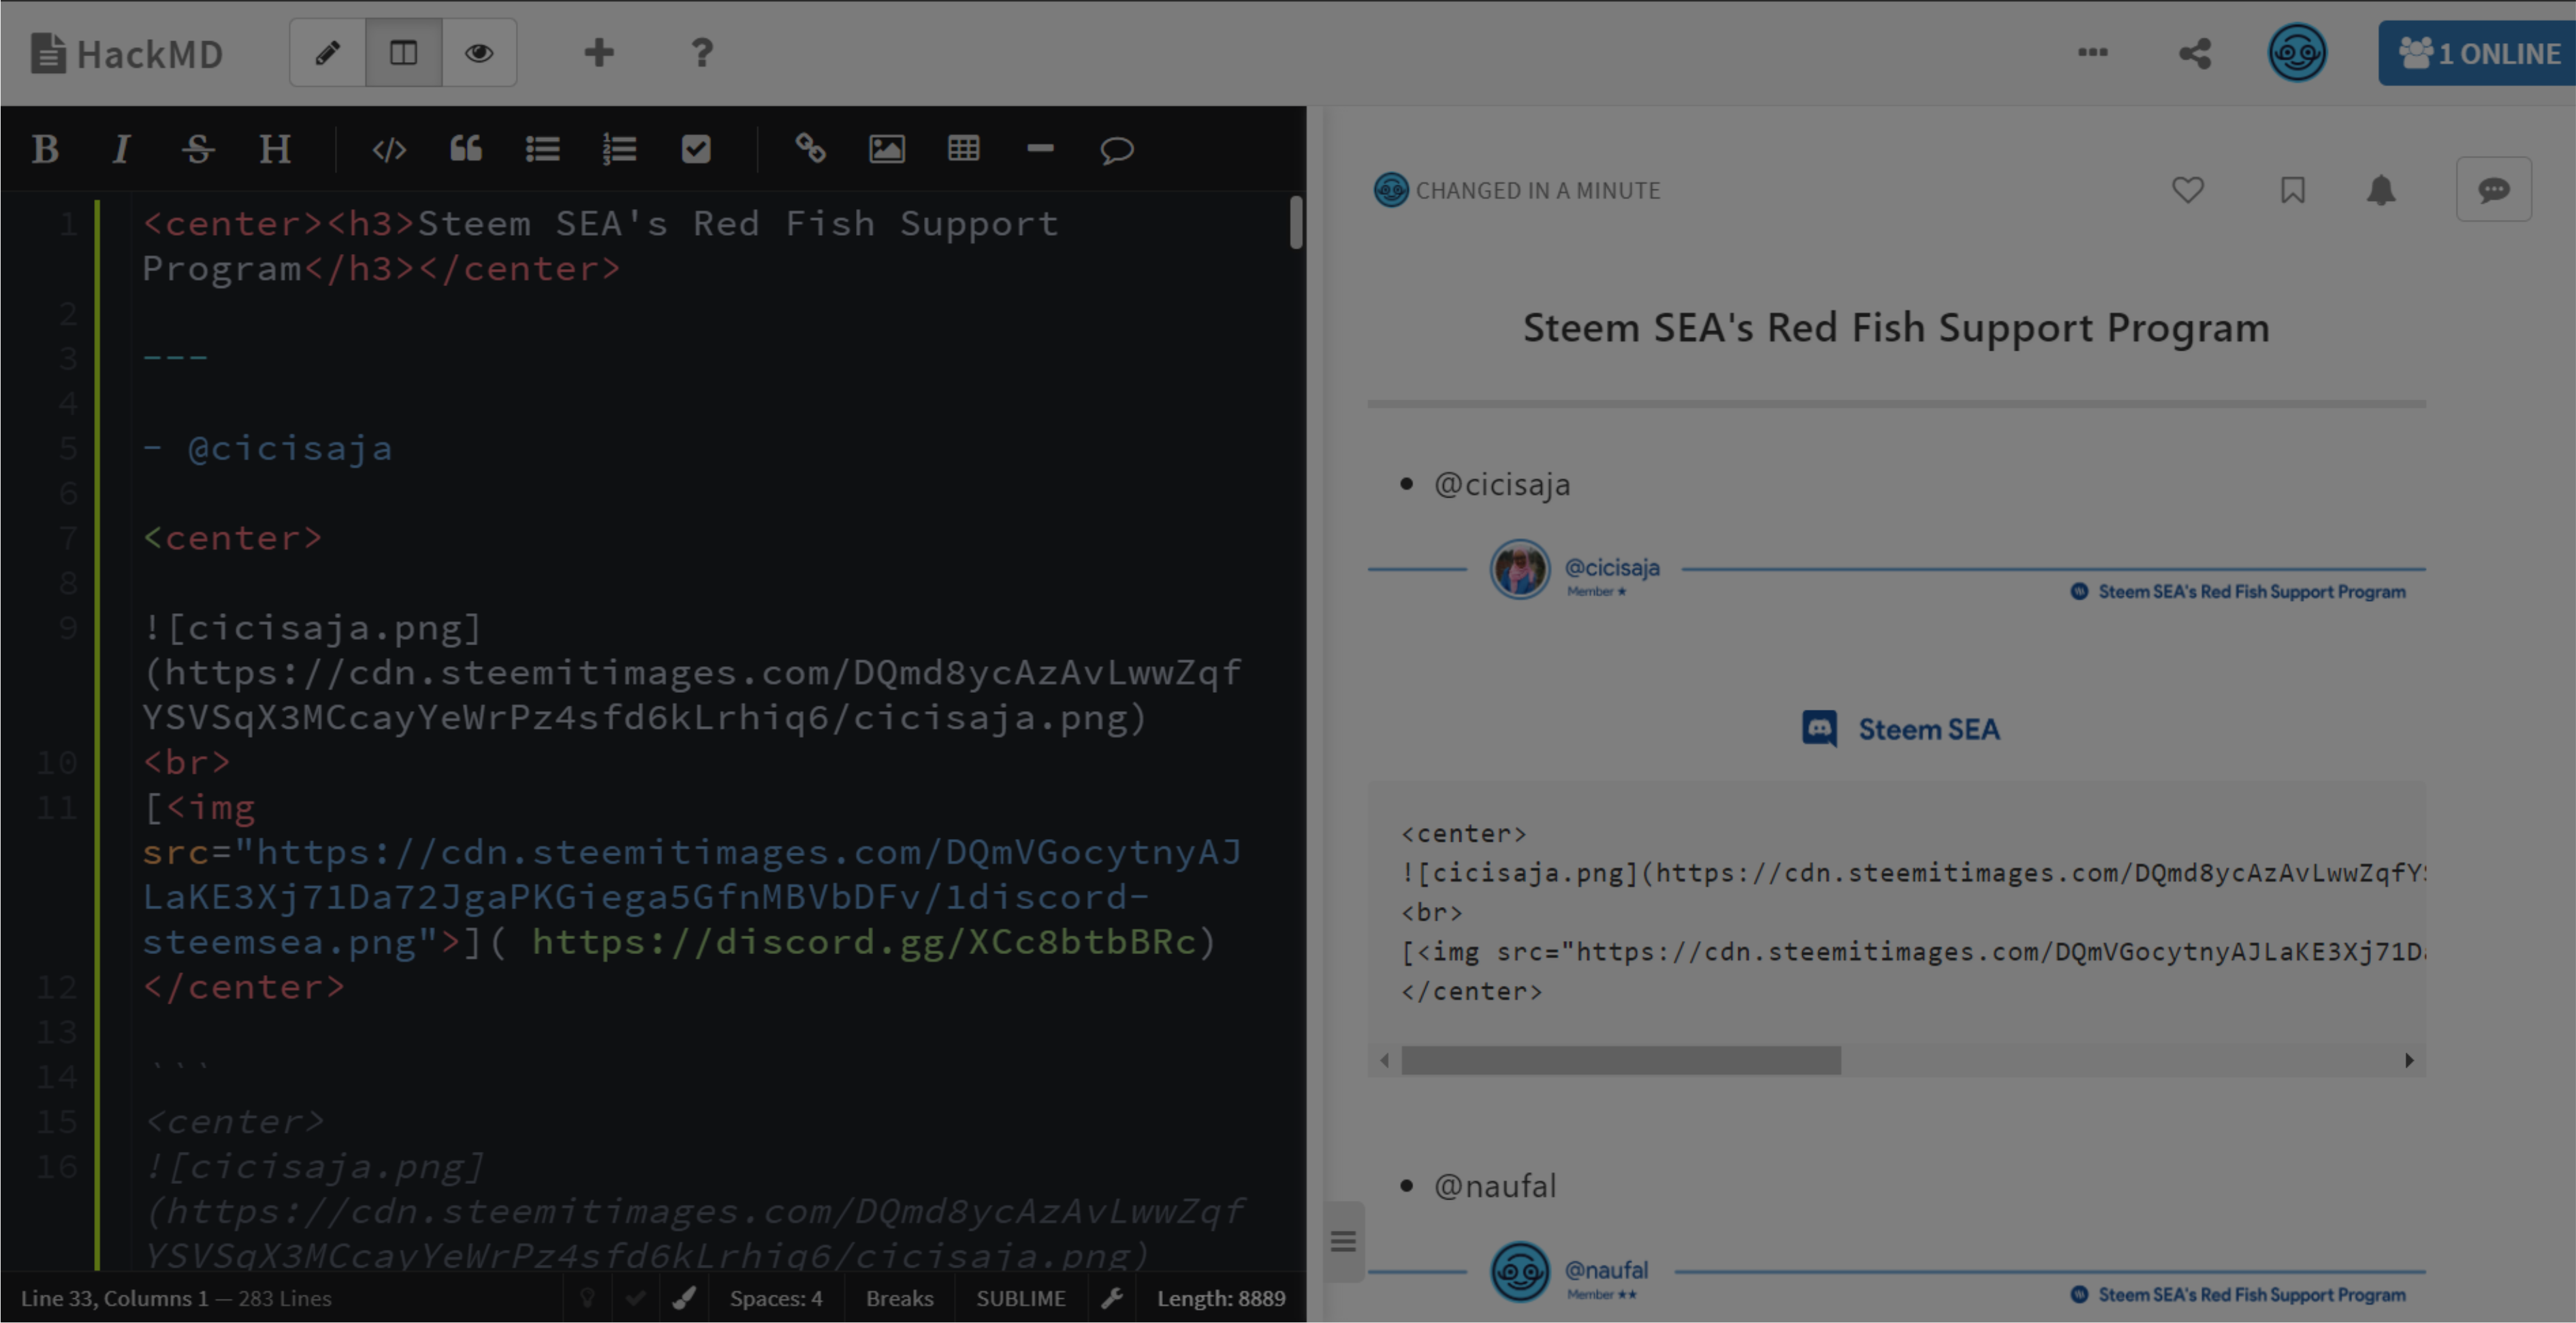
Task: Click the 1 ONLINE users button
Action: [2478, 53]
